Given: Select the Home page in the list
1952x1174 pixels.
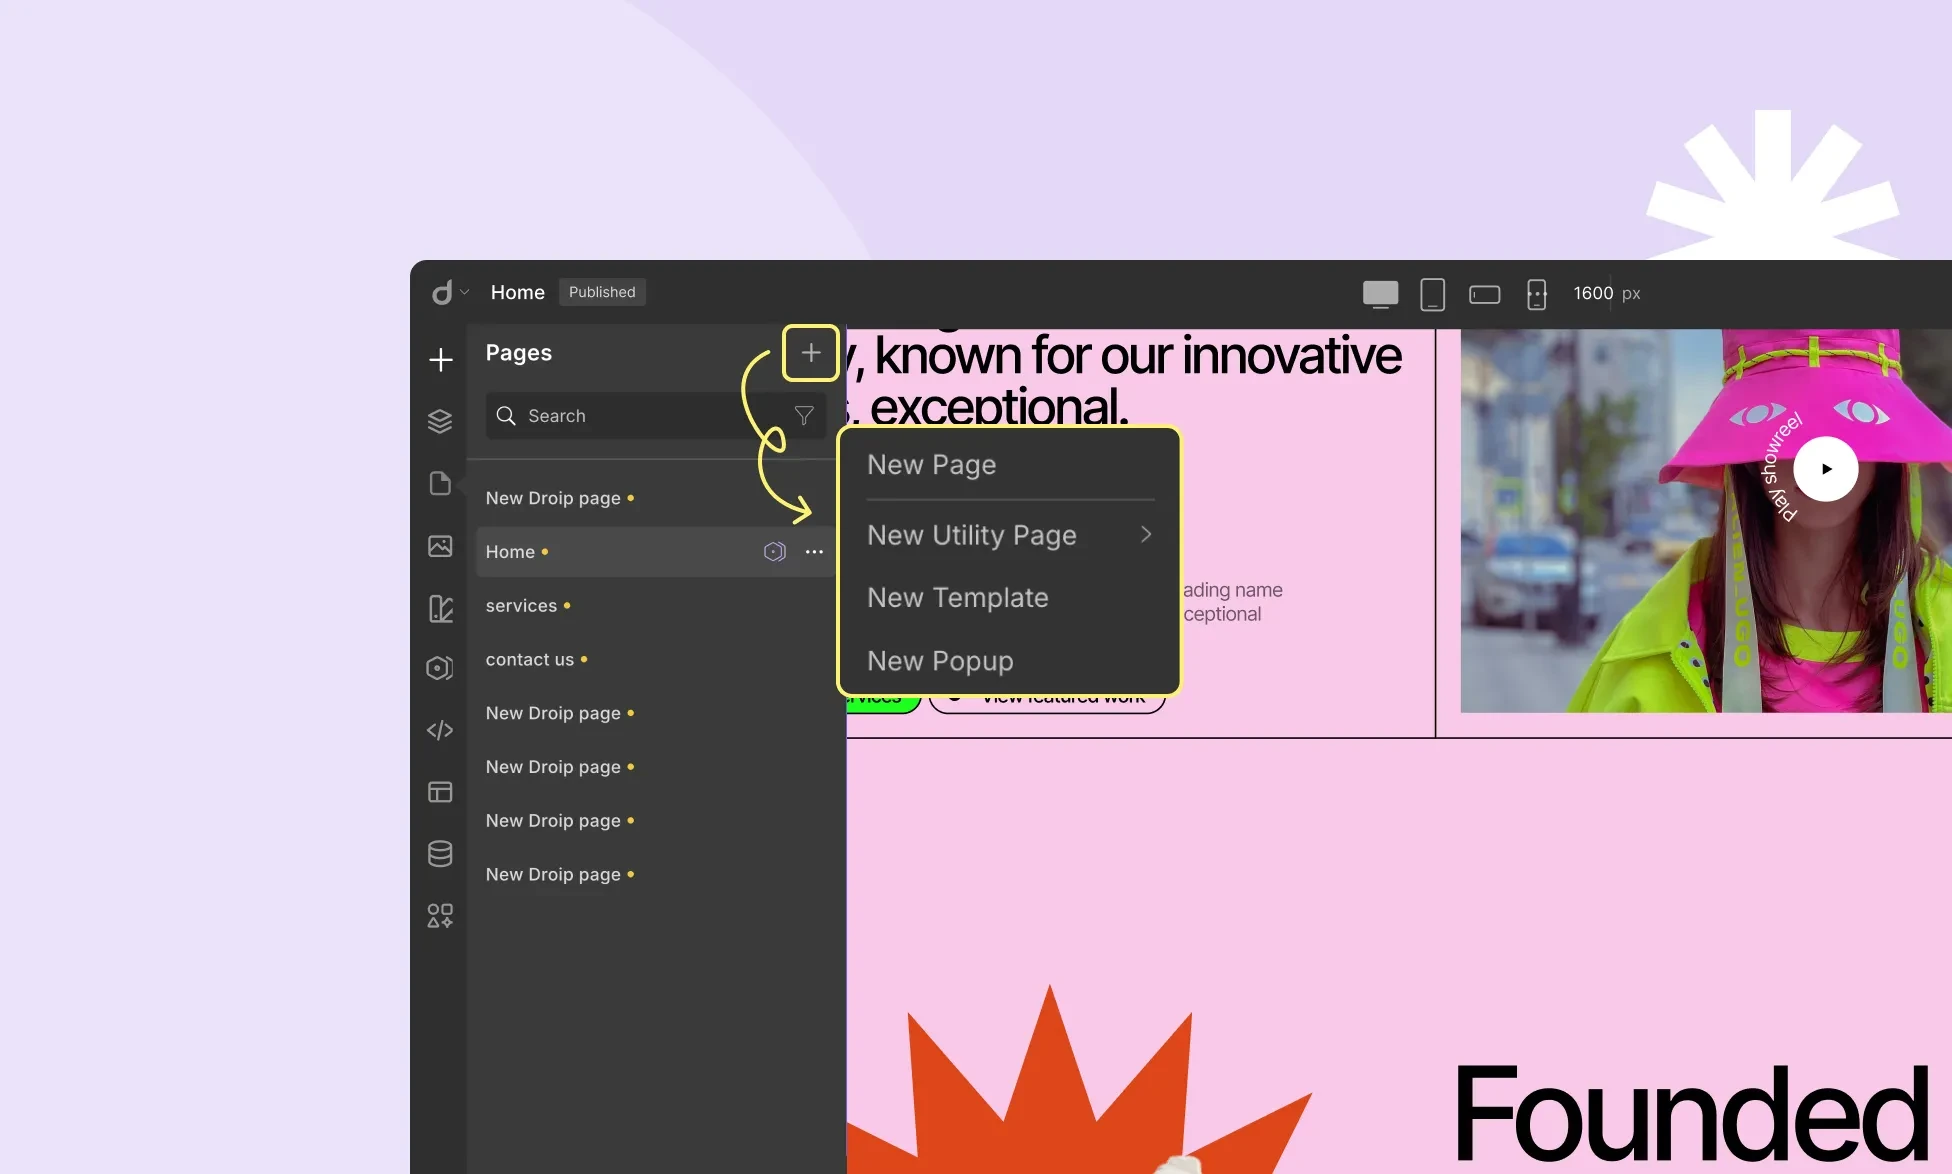Looking at the screenshot, I should coord(656,552).
